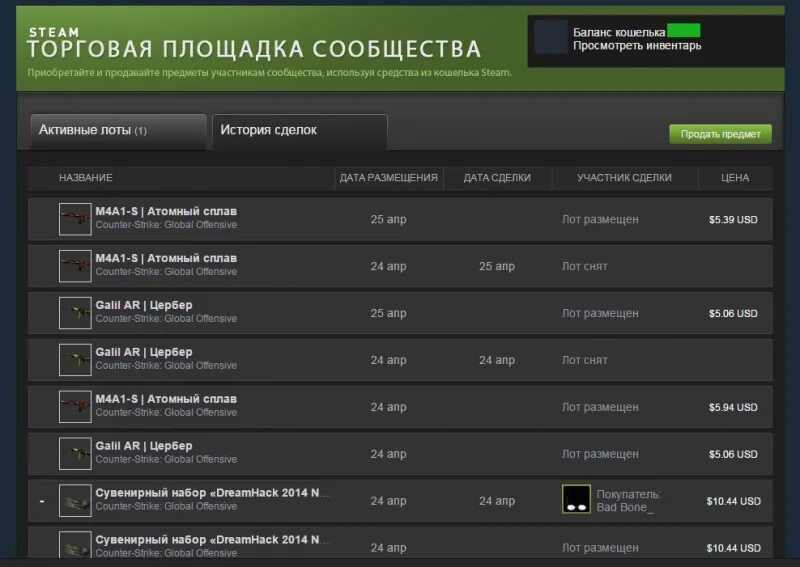
Task: Open Galil AR | Цербер listed 25 апр
Action: tap(144, 305)
